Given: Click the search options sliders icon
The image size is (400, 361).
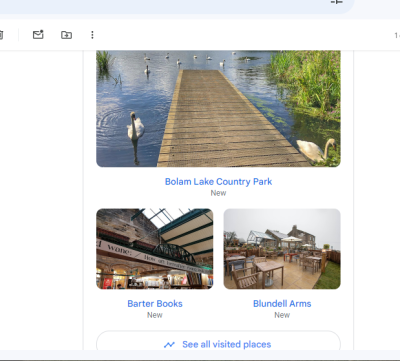Looking at the screenshot, I should 336,2.
